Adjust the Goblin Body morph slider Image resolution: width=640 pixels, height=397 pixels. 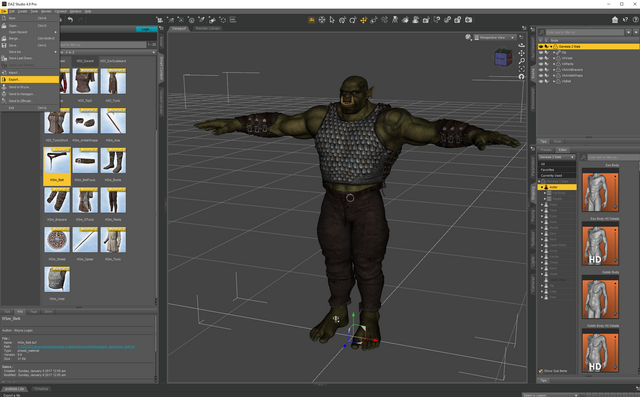pos(616,298)
